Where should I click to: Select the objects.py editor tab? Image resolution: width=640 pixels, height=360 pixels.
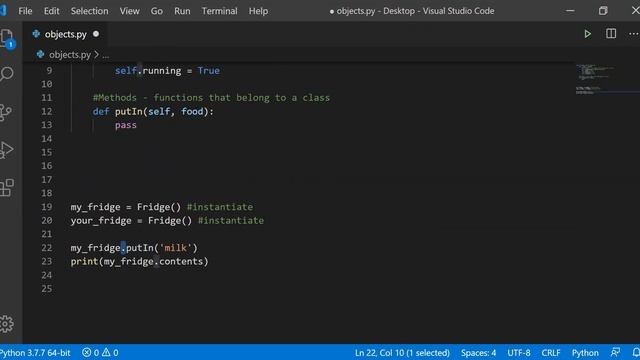[65, 34]
